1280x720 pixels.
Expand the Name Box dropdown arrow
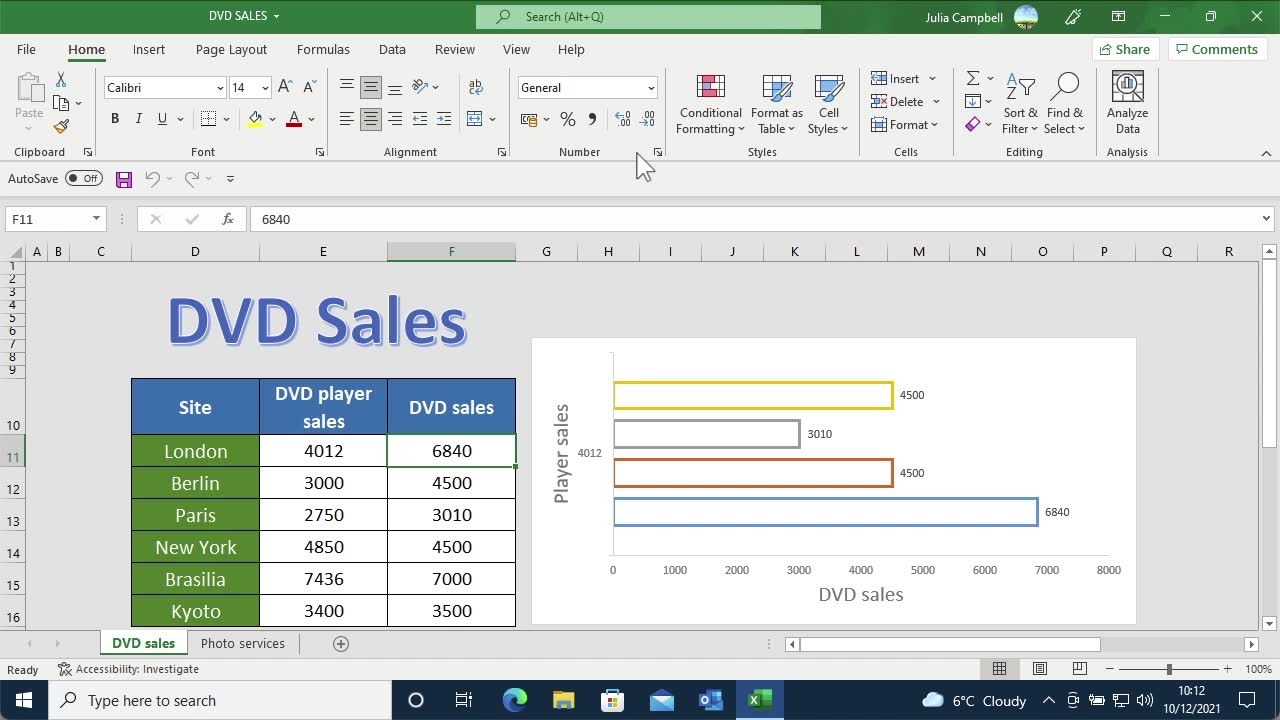[96, 219]
